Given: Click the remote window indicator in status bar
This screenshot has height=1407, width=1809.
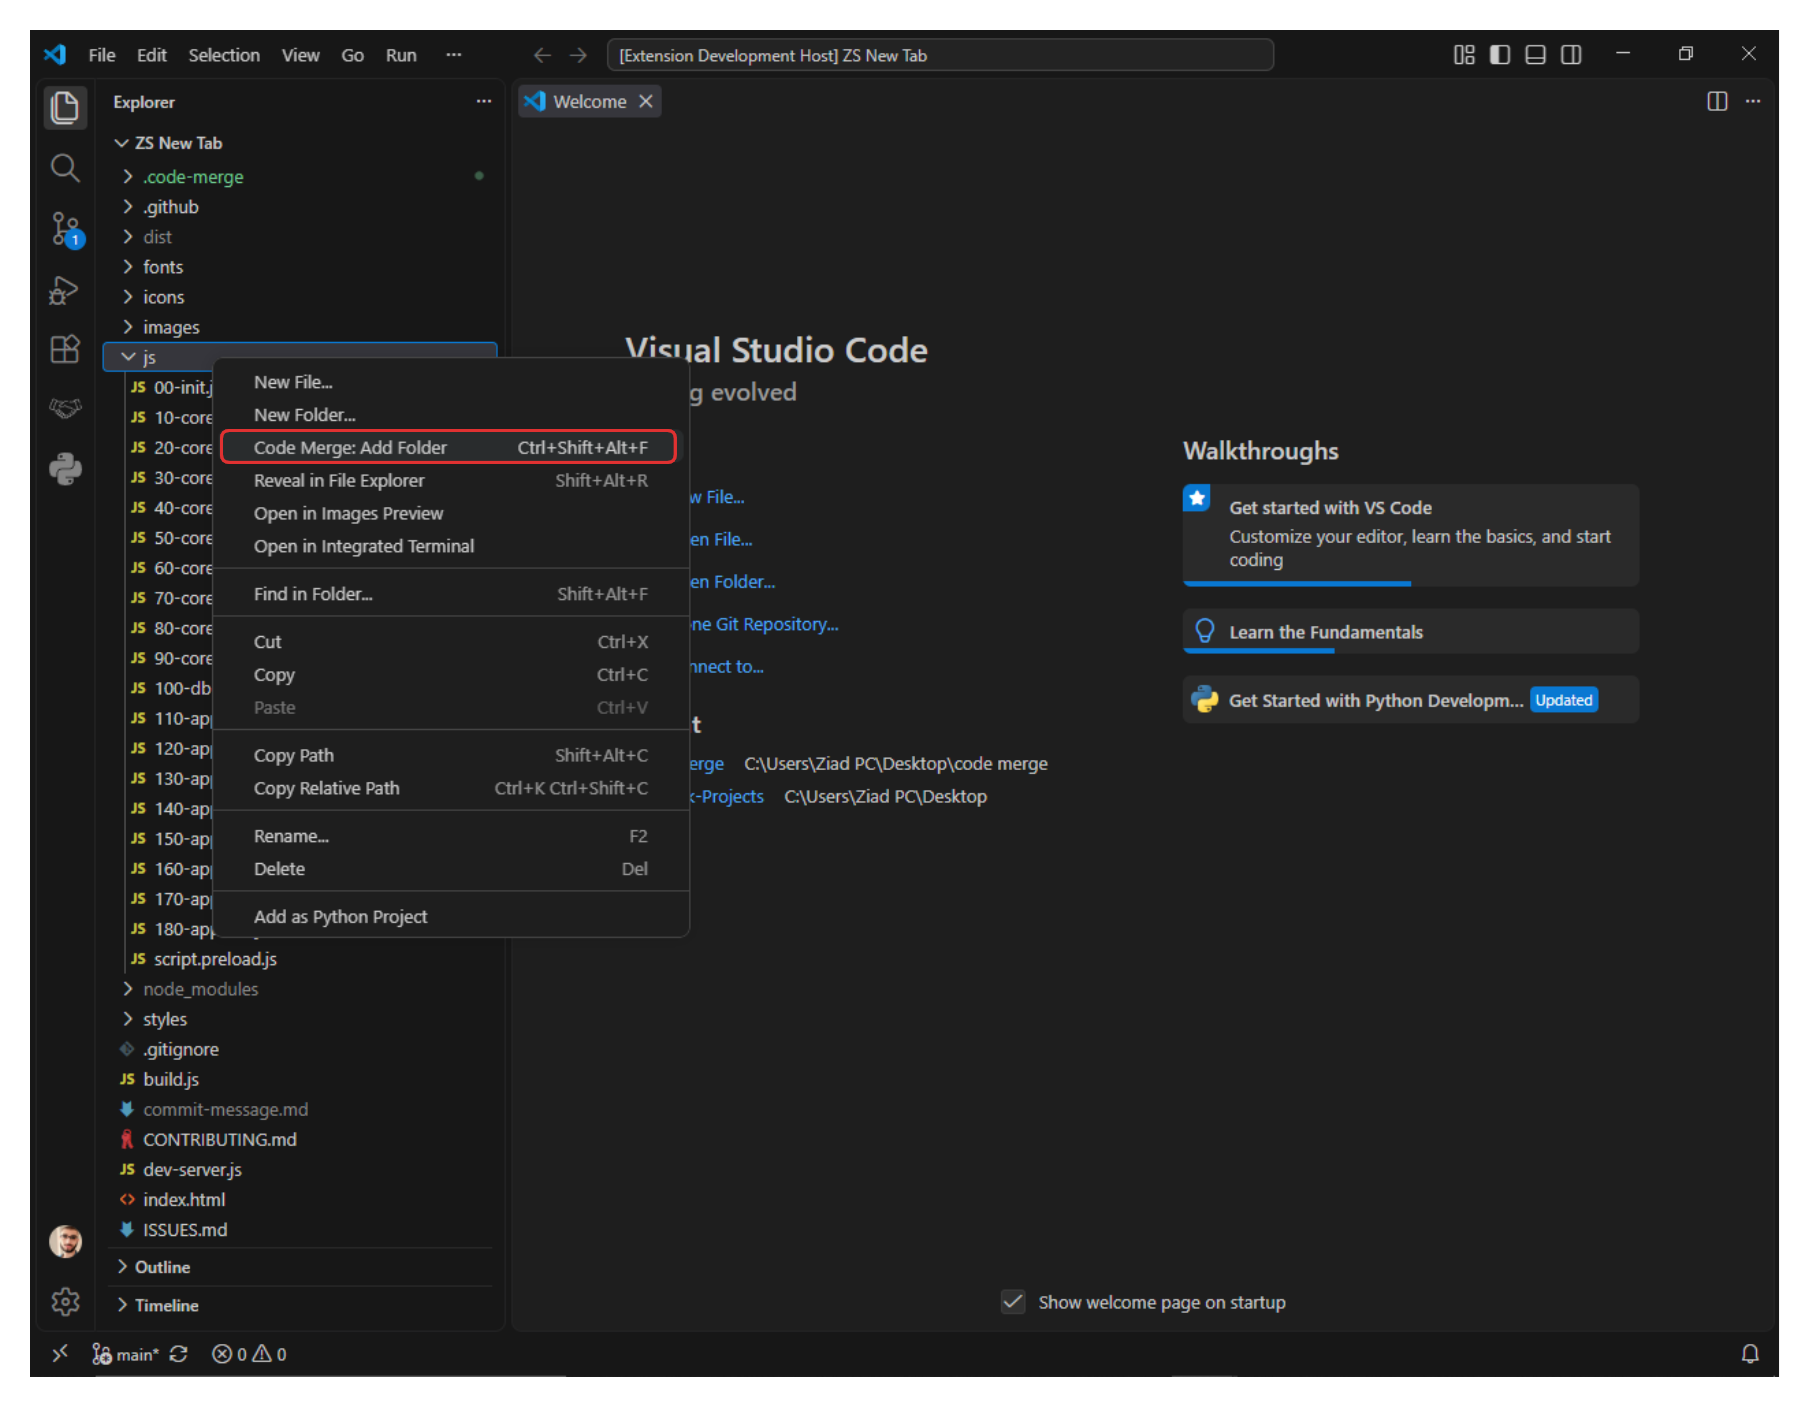Looking at the screenshot, I should (60, 1354).
